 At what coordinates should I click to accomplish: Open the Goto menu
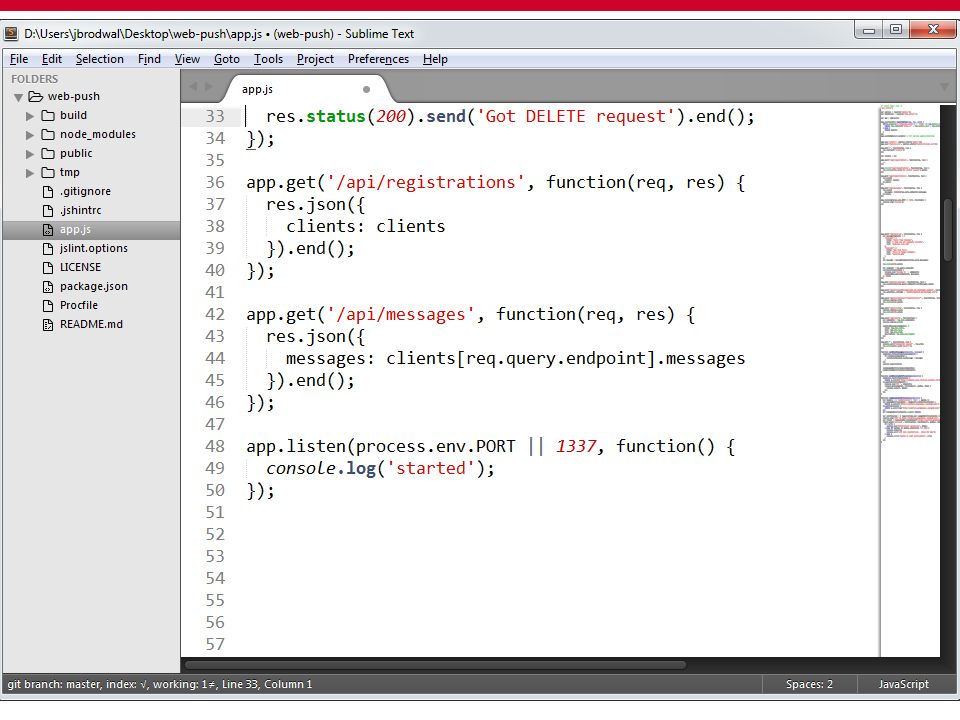coord(227,59)
